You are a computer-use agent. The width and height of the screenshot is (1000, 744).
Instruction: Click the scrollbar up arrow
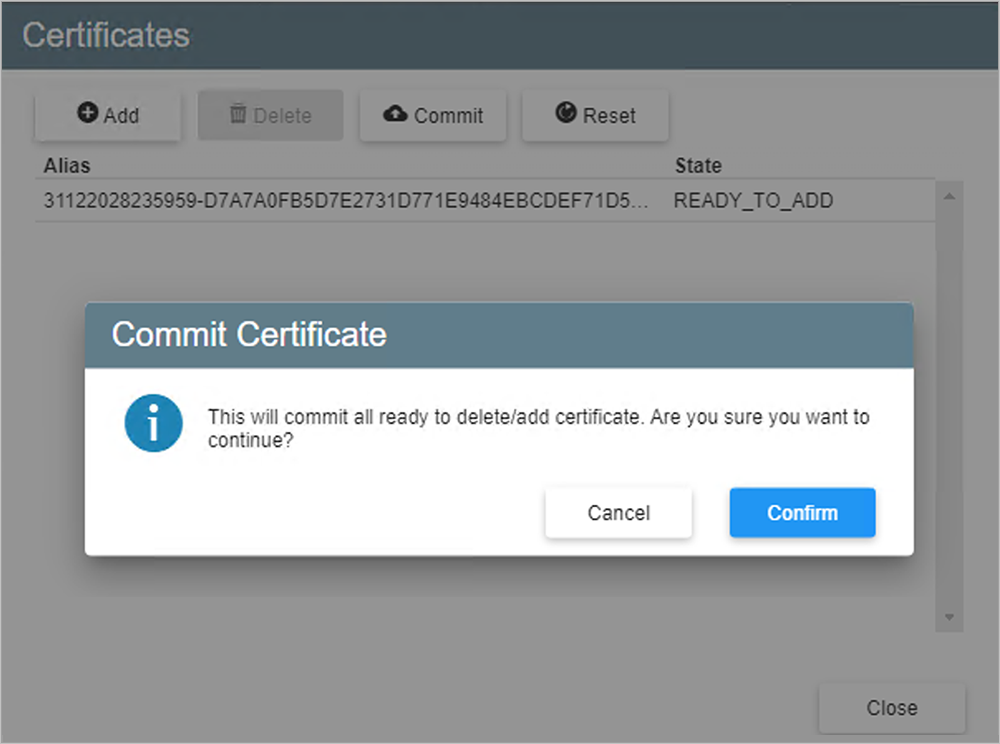tap(949, 197)
